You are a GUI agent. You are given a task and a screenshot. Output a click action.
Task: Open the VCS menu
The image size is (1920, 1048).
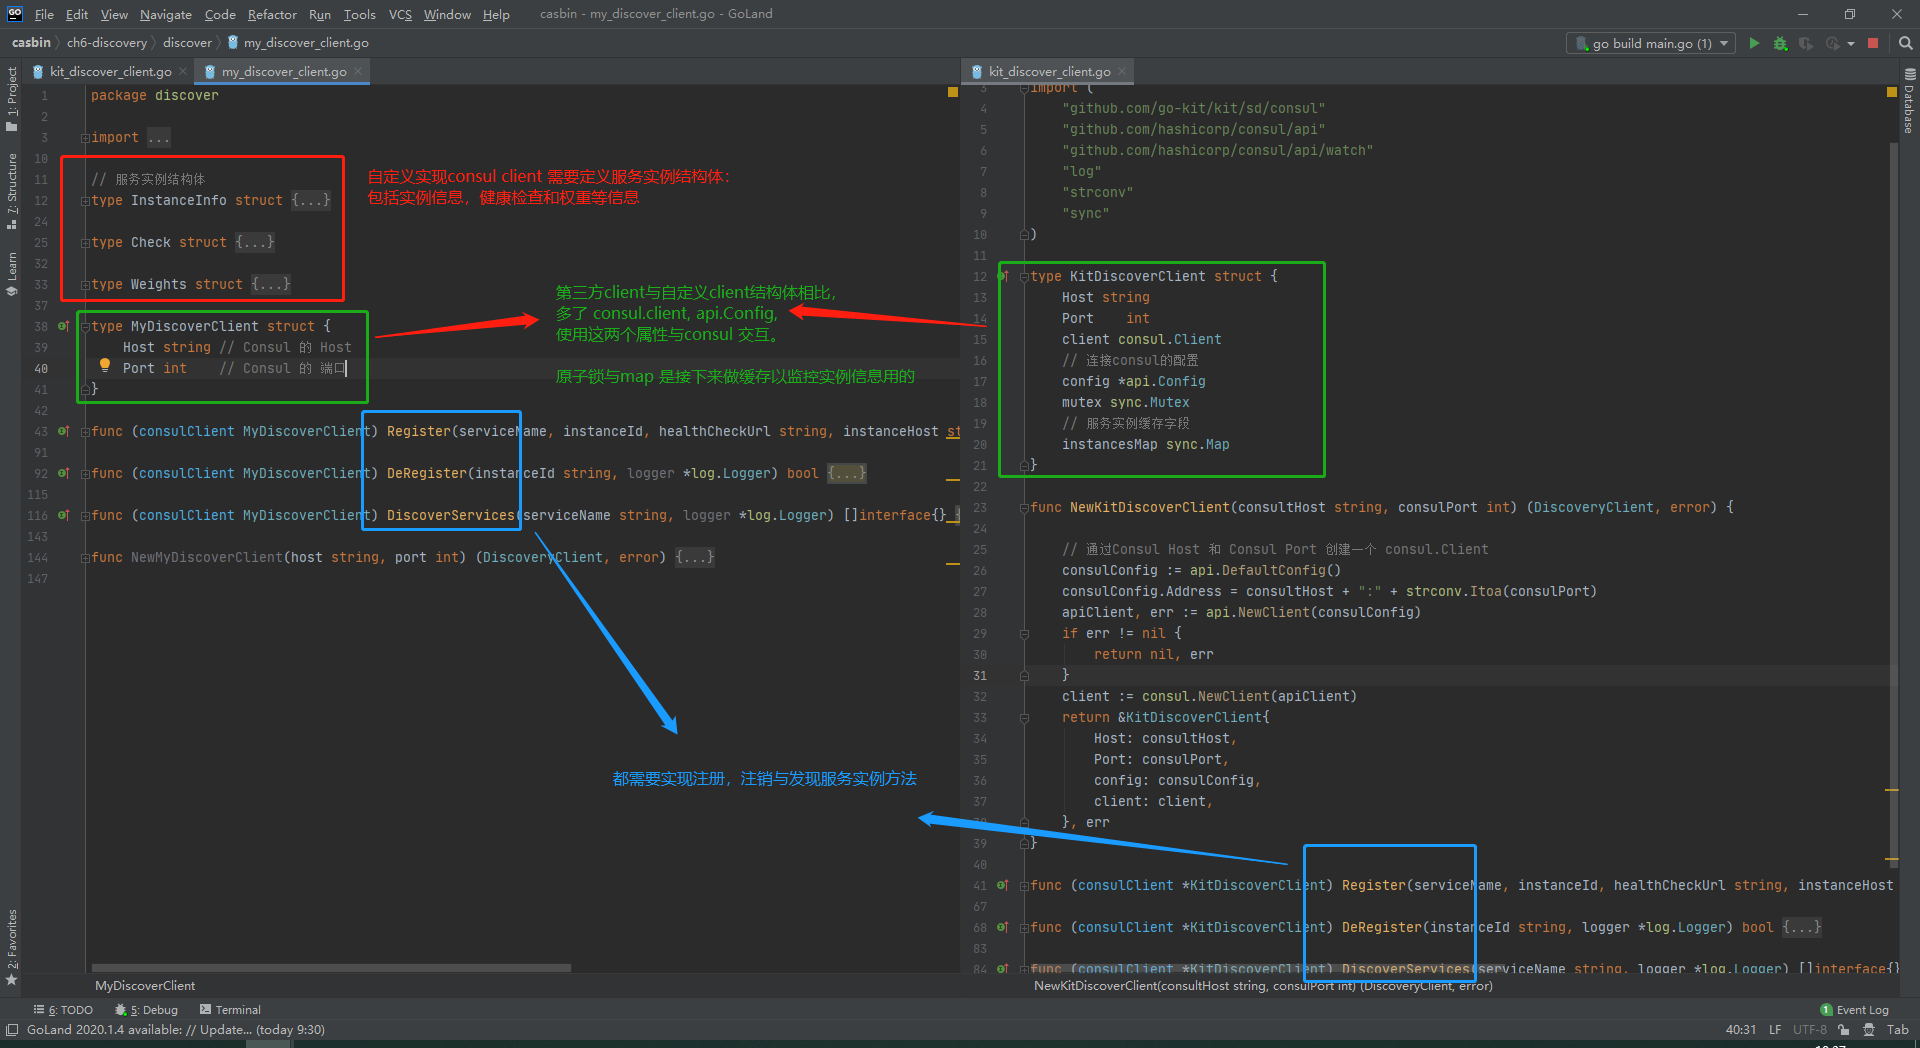[400, 14]
